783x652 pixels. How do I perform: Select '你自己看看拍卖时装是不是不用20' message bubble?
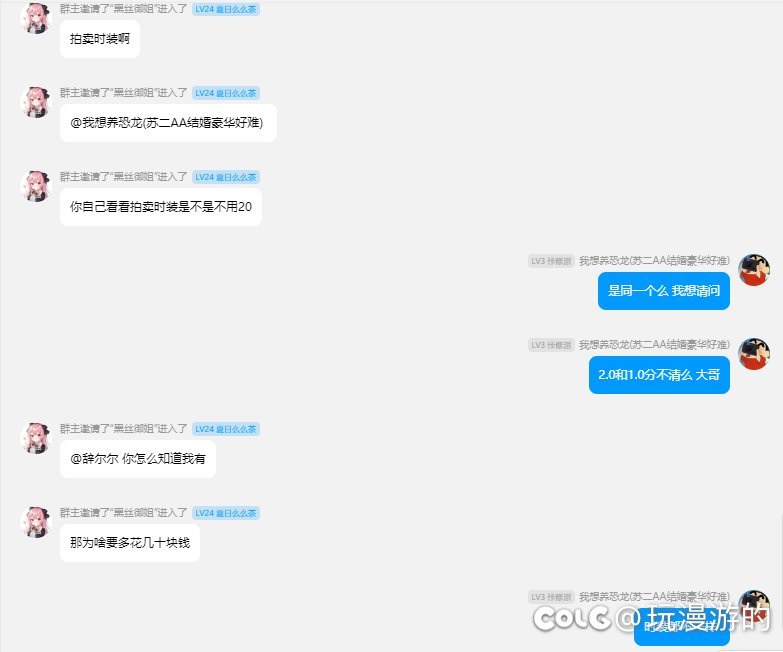pyautogui.click(x=161, y=207)
